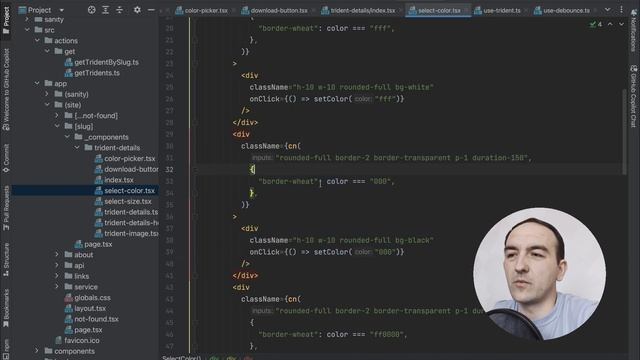The height and width of the screenshot is (360, 640).
Task: Open color-picker.tsx in project tree
Action: (125, 158)
